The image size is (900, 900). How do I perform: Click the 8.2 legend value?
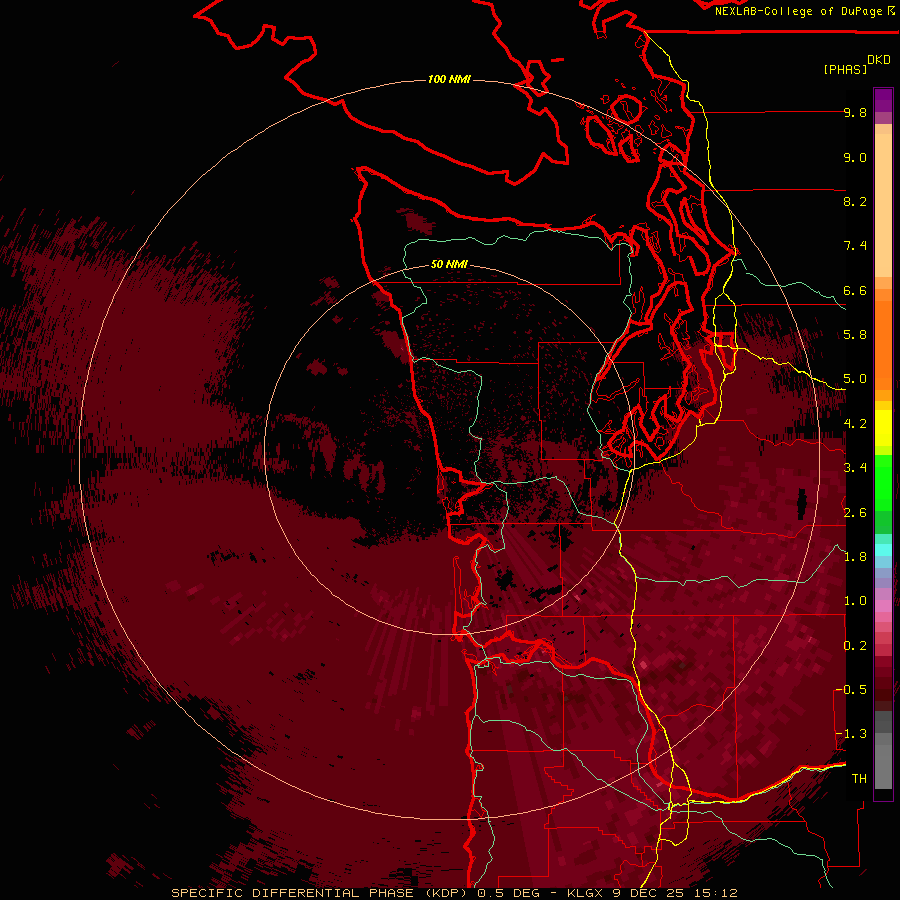coord(855,201)
